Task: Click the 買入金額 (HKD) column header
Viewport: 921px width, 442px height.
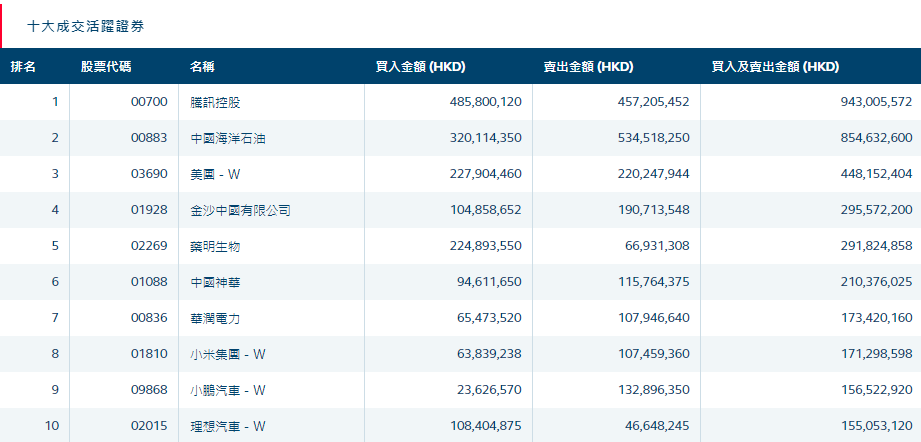Action: 421,67
